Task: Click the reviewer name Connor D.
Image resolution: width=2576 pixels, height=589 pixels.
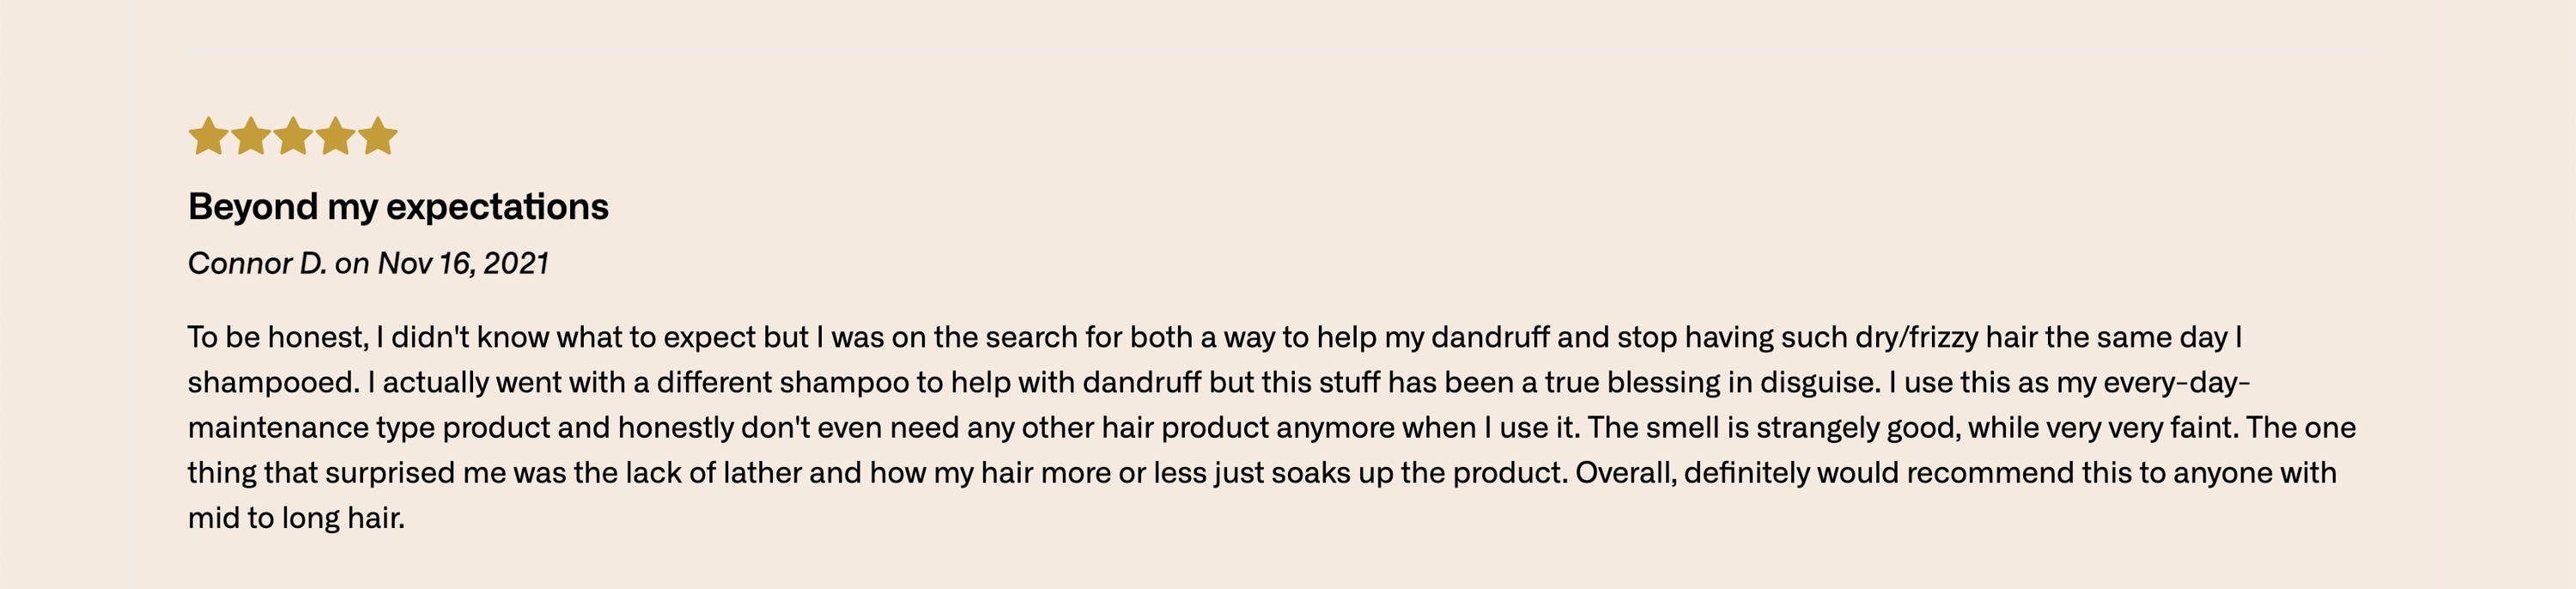Action: [257, 263]
